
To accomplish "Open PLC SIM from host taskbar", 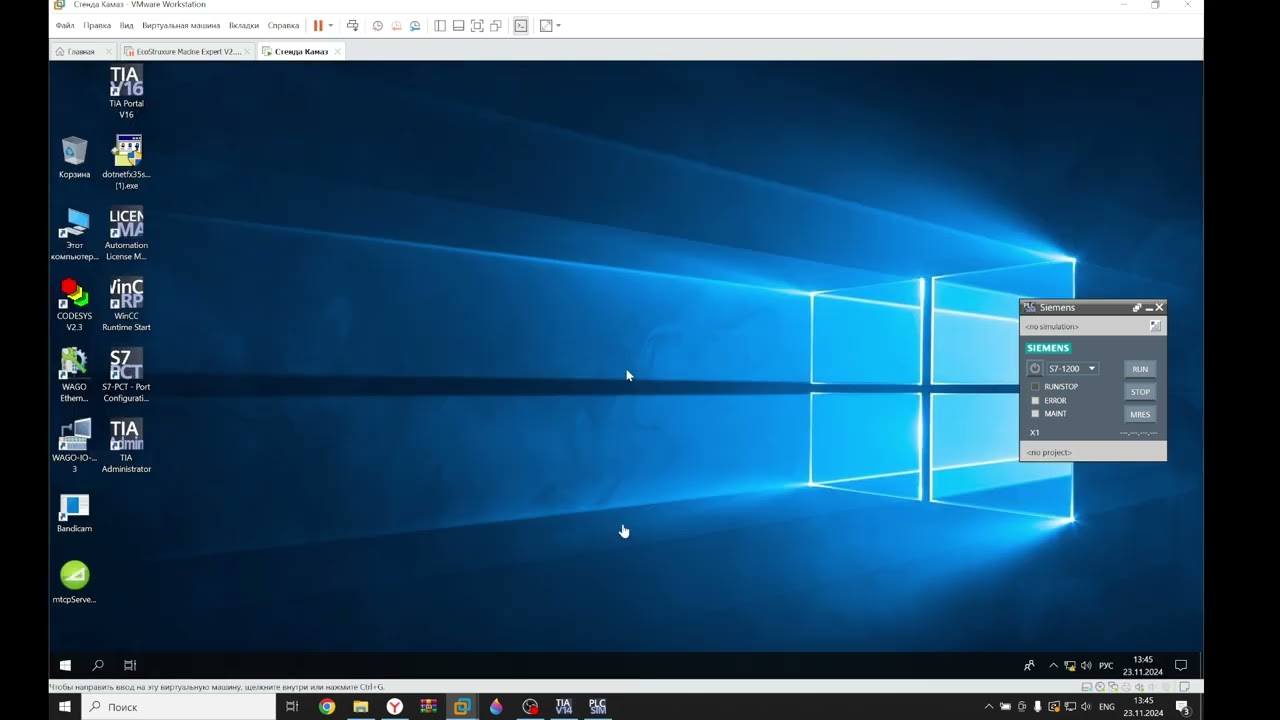I will click(597, 706).
